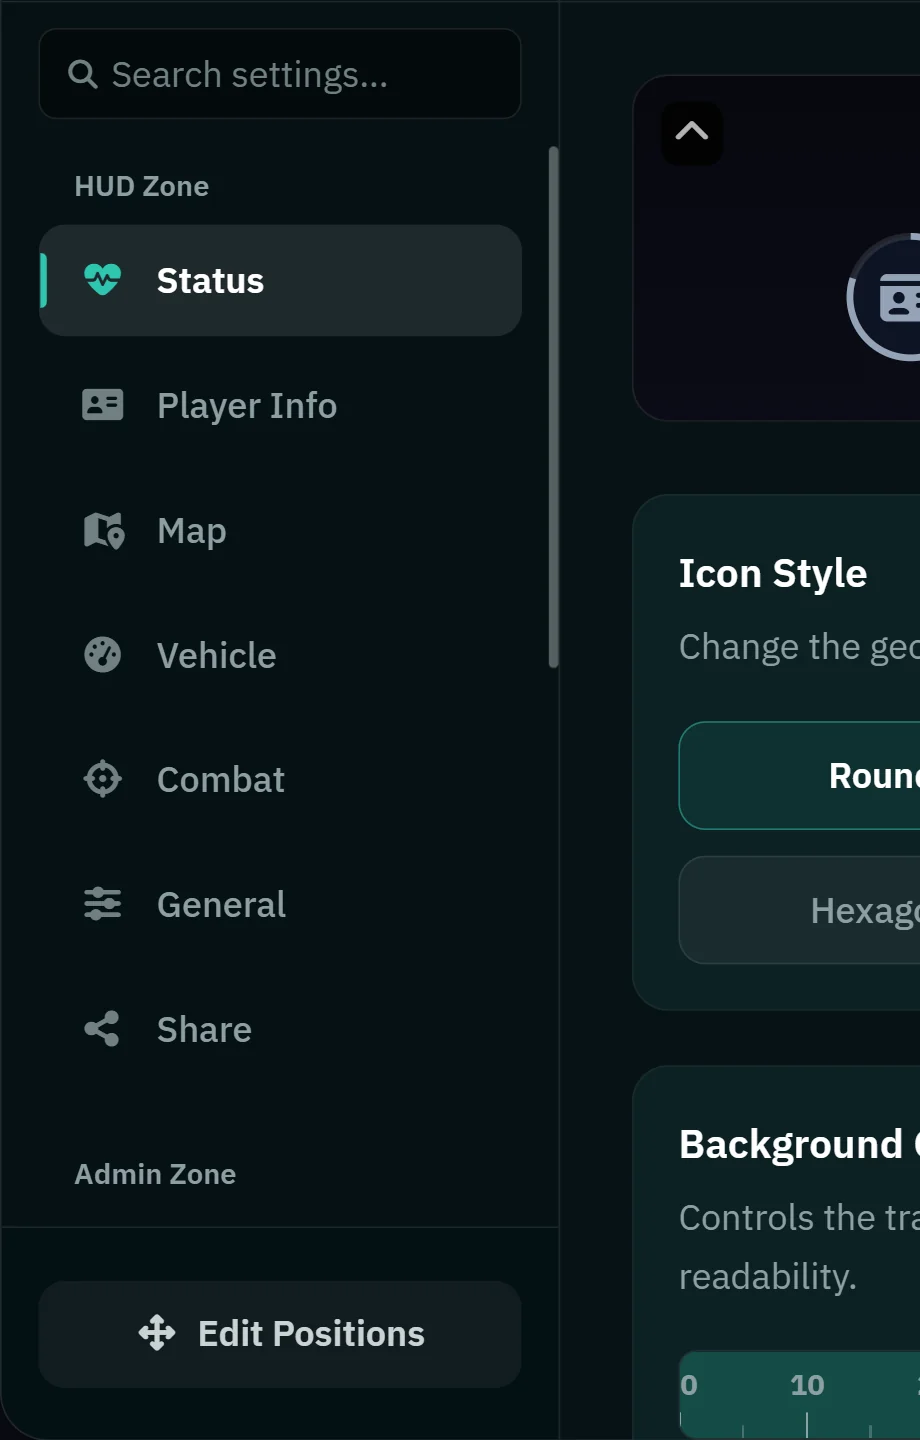Click the sidebar vertical scrollbar

coord(553,407)
